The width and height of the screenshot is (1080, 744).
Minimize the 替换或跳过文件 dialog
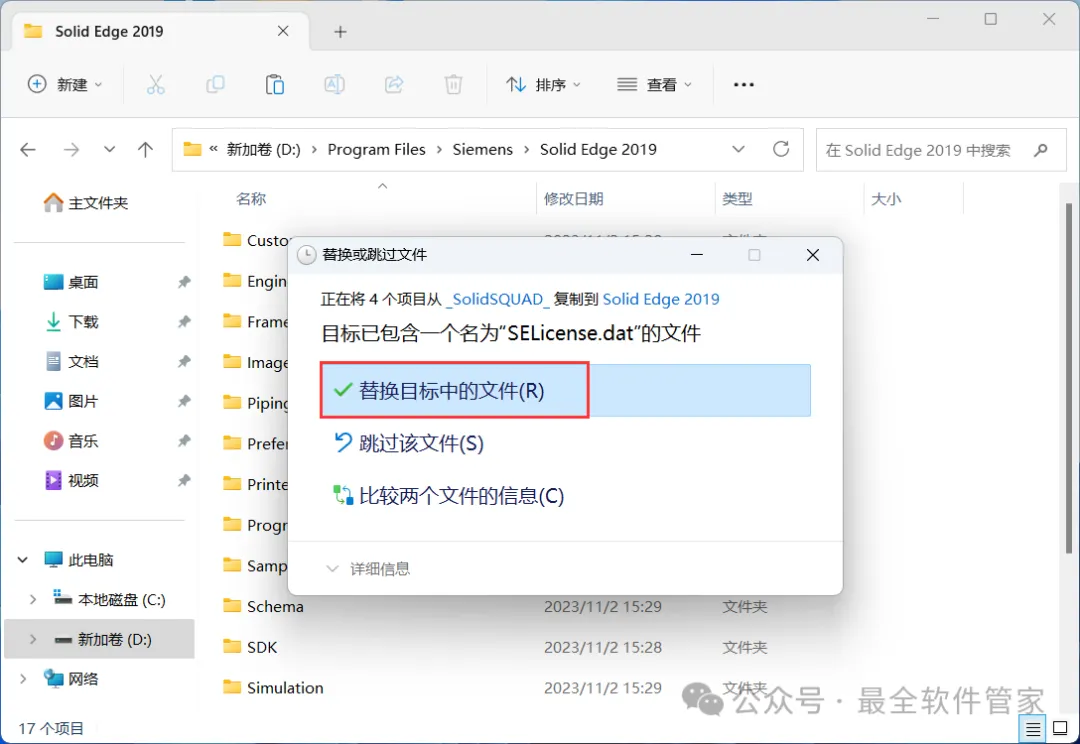click(x=697, y=255)
